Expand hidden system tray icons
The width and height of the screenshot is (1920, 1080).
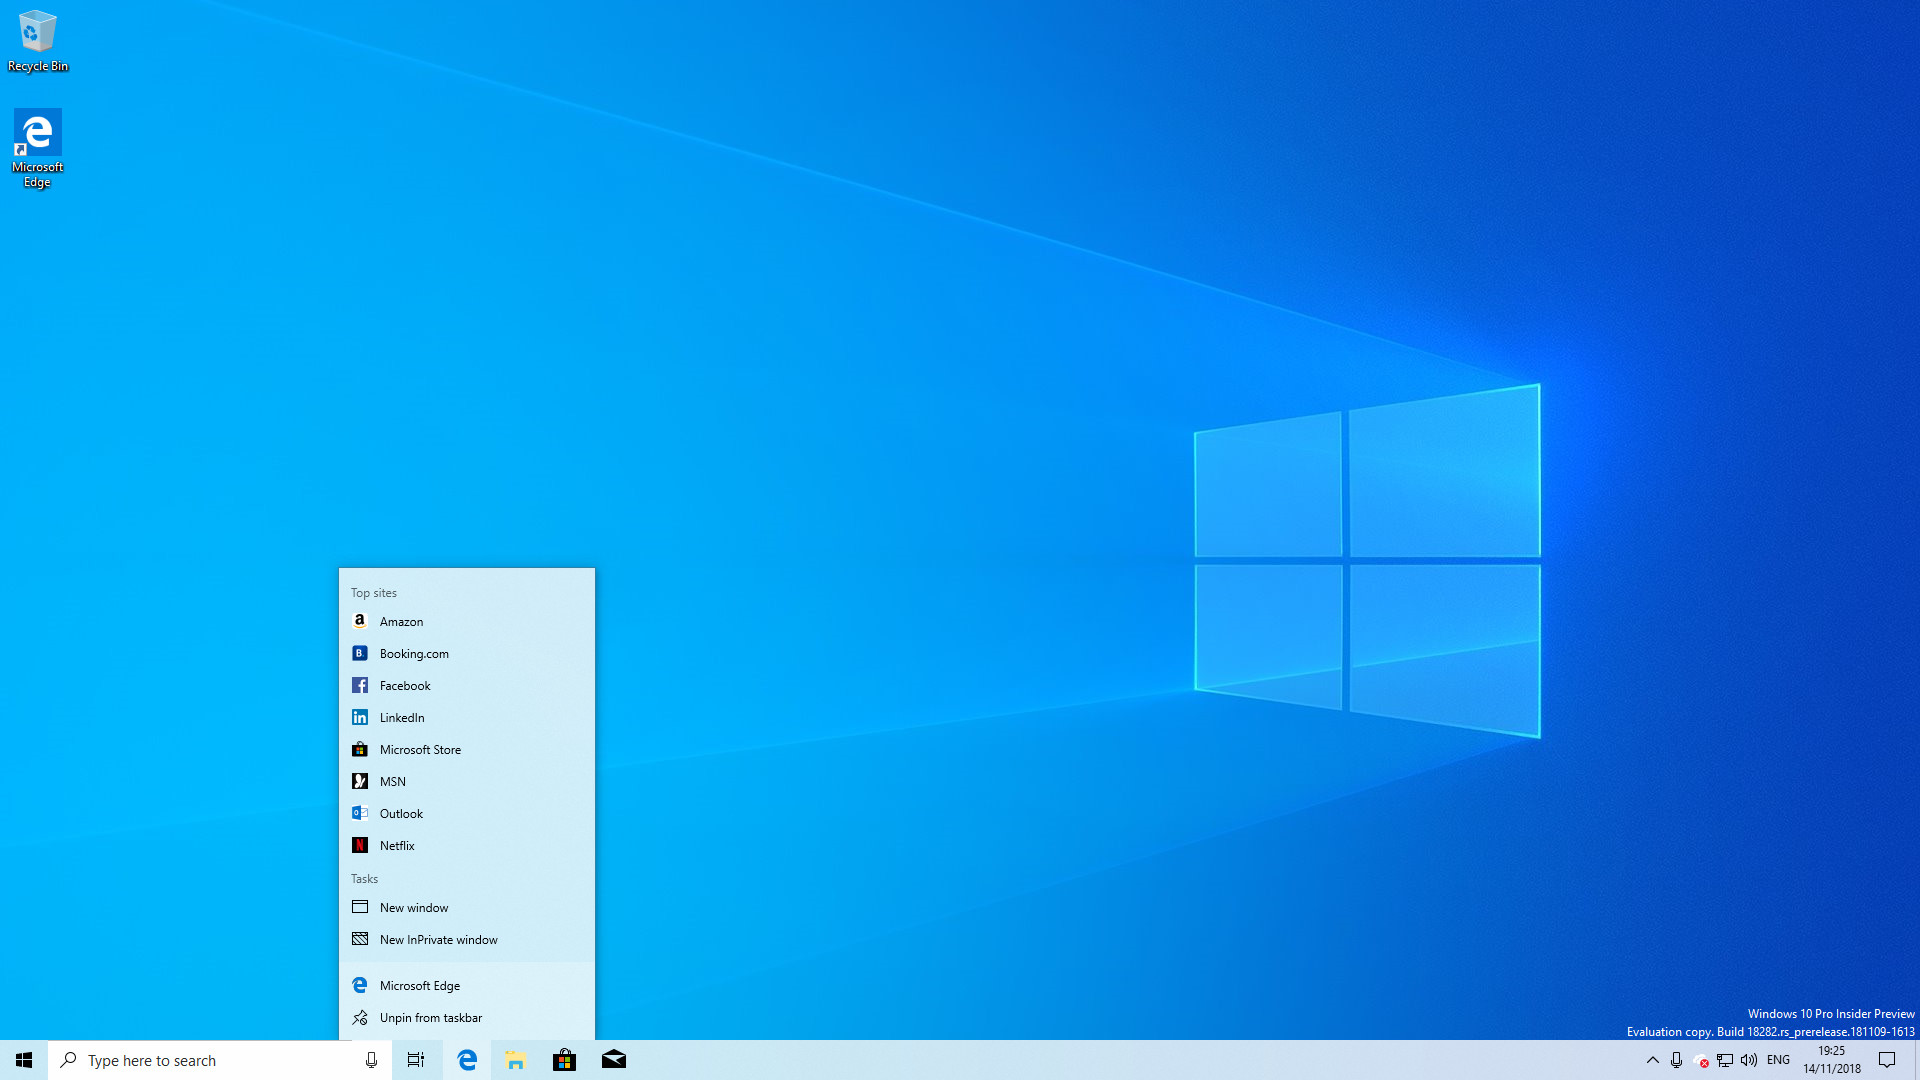1652,1060
